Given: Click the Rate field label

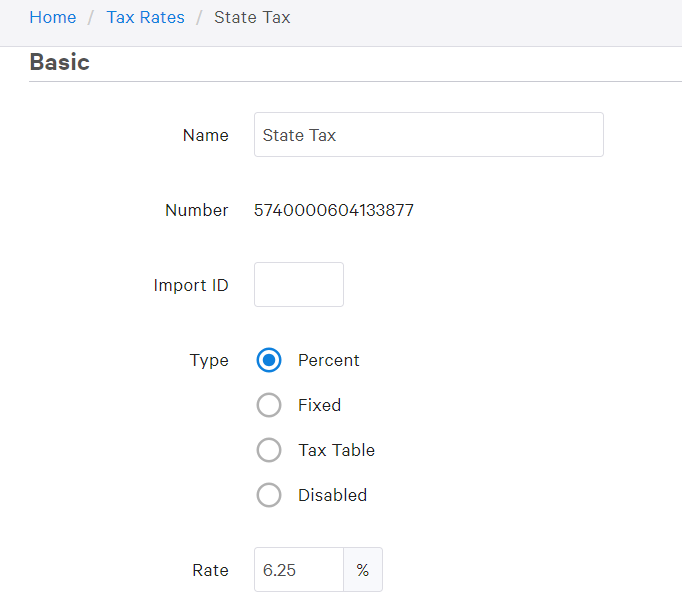Looking at the screenshot, I should point(210,570).
